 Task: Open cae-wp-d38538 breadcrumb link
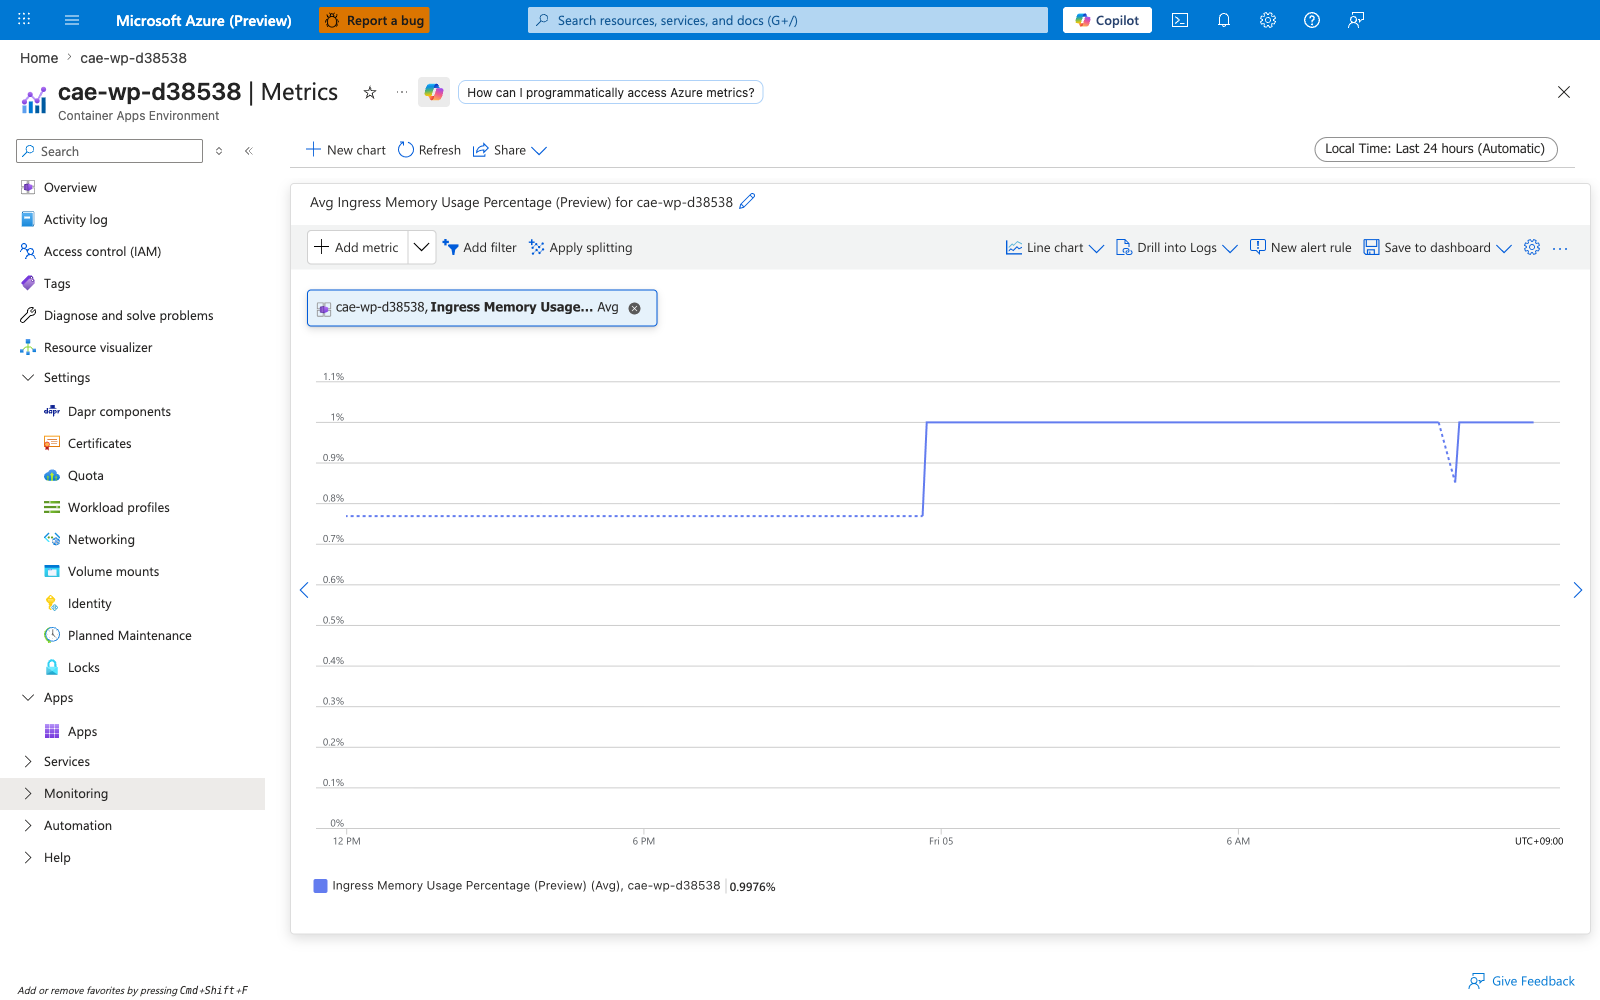(133, 58)
